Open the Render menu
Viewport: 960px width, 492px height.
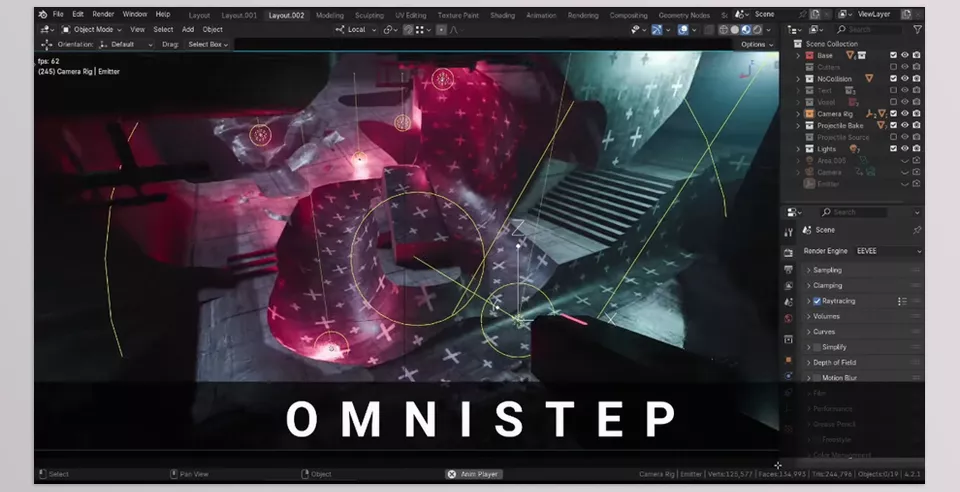[x=103, y=14]
